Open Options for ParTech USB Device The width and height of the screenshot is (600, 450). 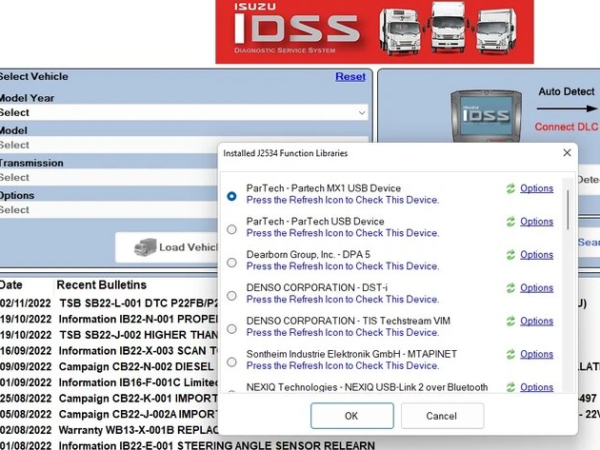pos(536,222)
